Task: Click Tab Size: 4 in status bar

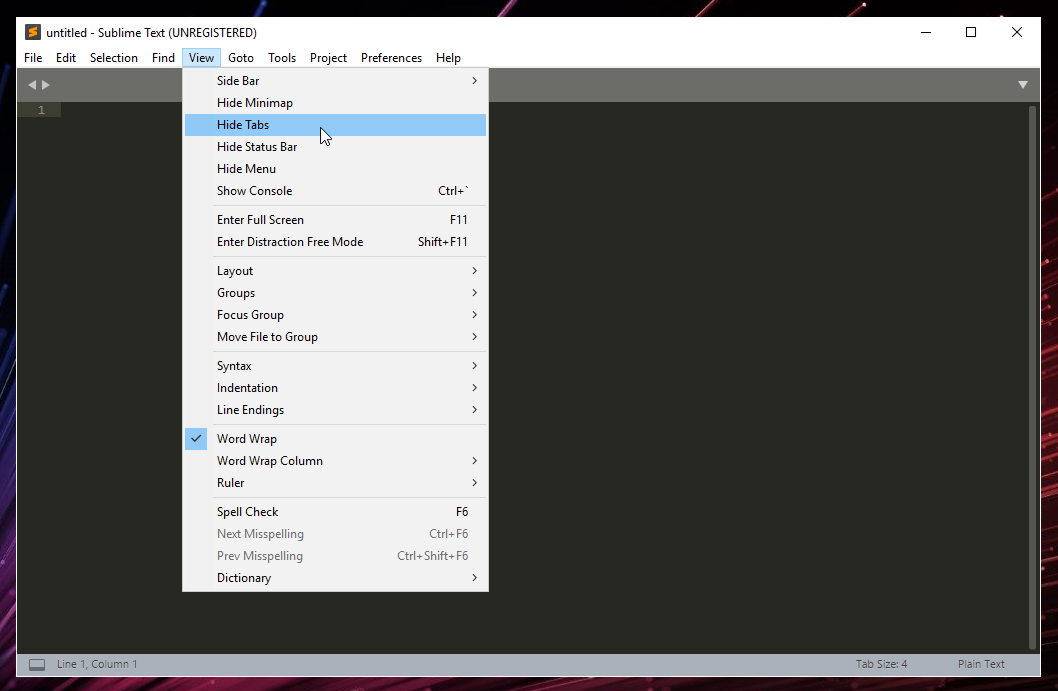Action: tap(881, 664)
